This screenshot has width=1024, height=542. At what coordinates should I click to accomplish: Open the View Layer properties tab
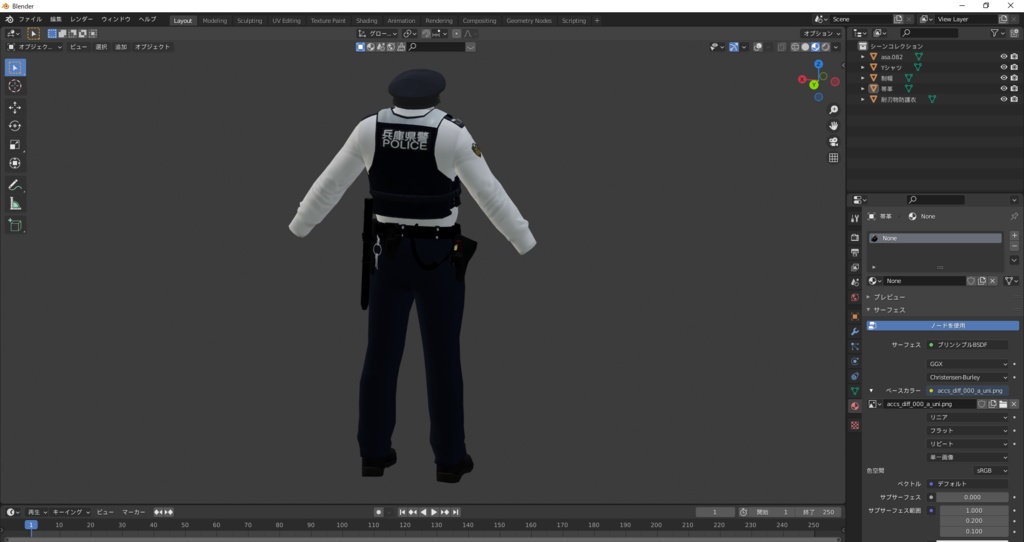click(855, 268)
